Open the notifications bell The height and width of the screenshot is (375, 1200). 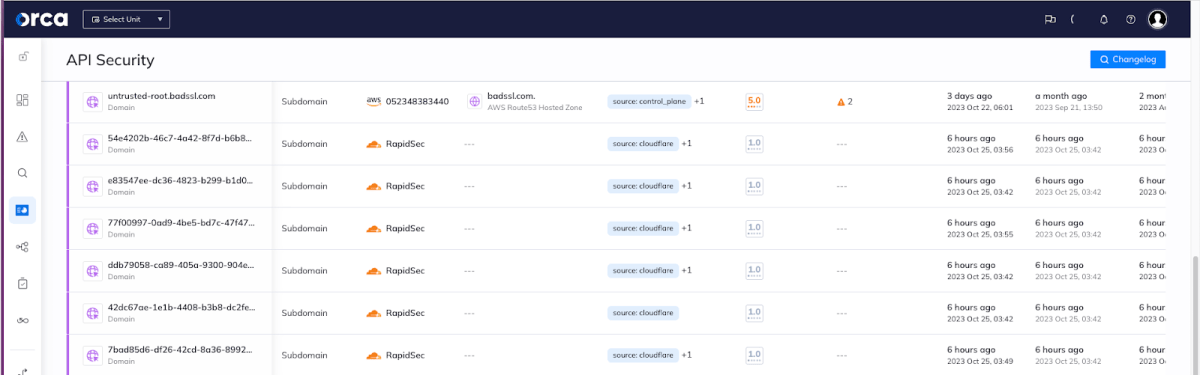click(1104, 19)
